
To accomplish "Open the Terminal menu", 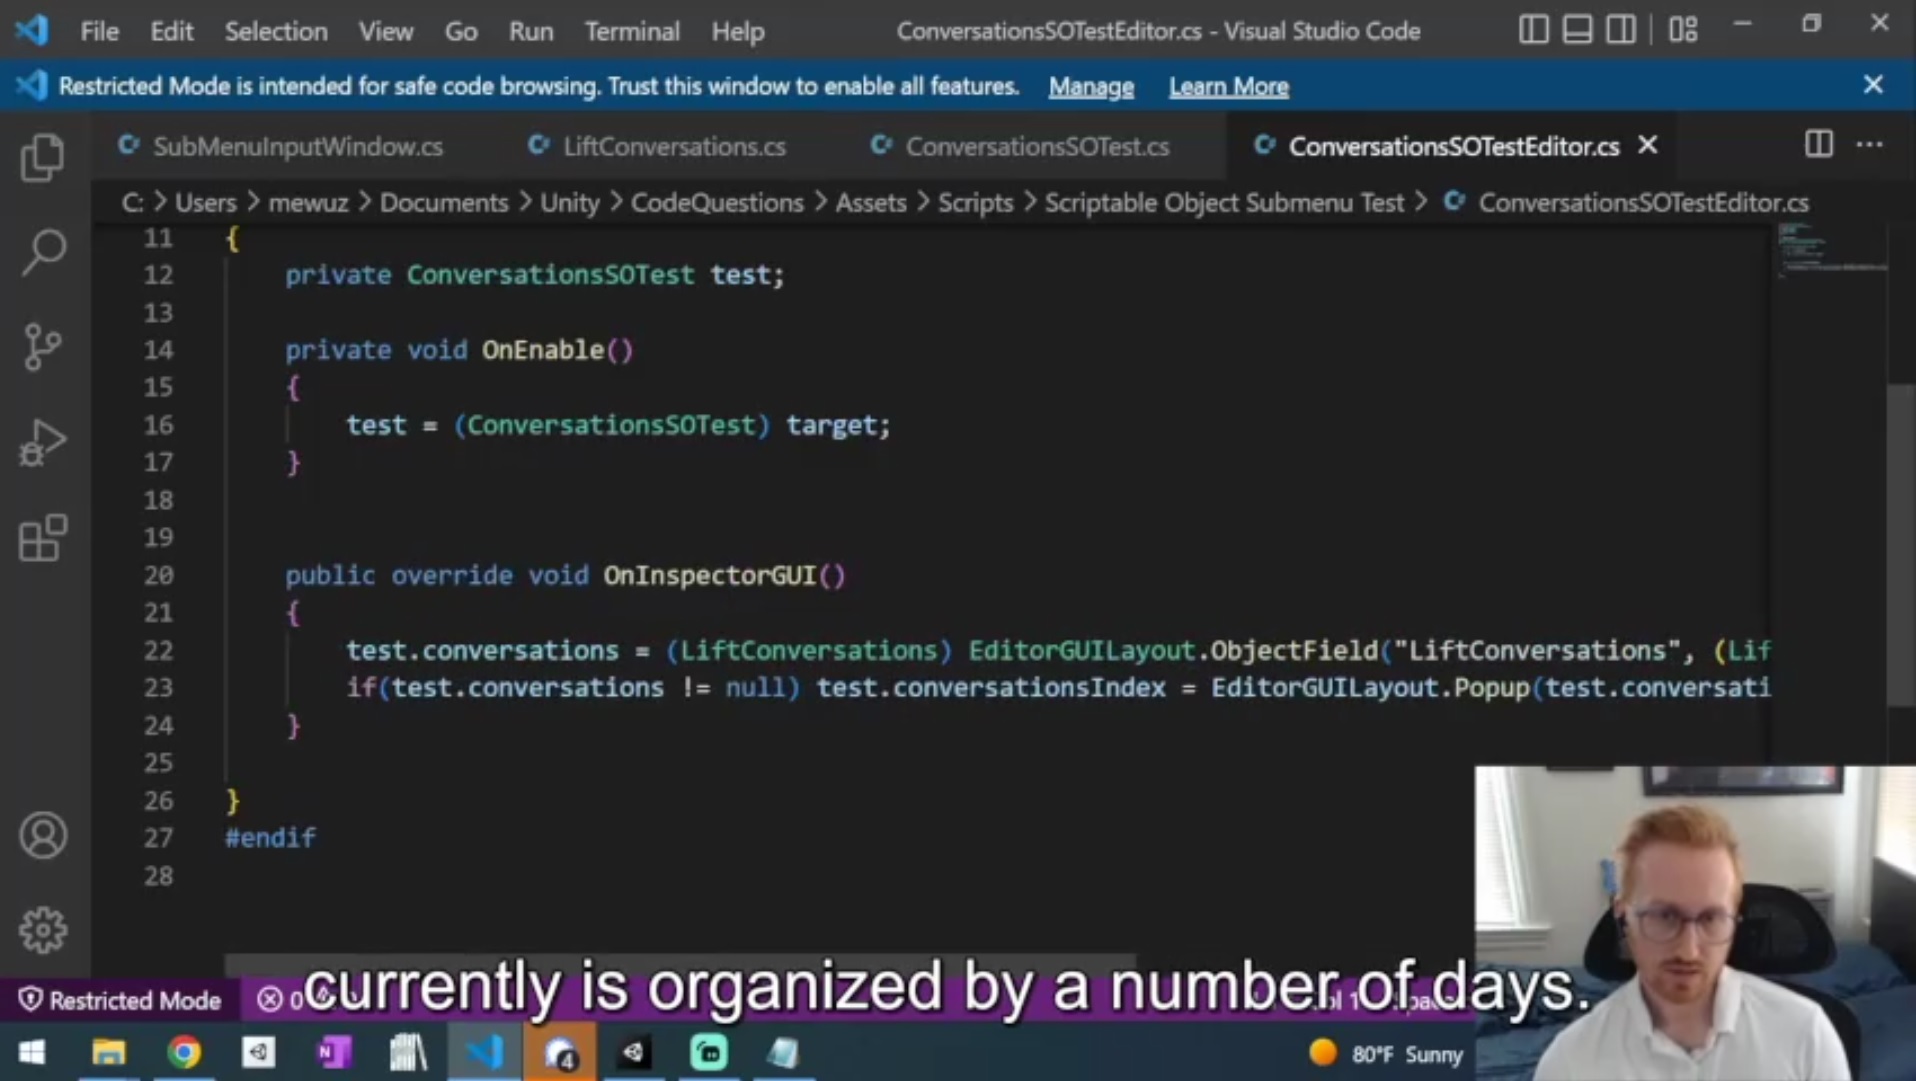I will (631, 31).
